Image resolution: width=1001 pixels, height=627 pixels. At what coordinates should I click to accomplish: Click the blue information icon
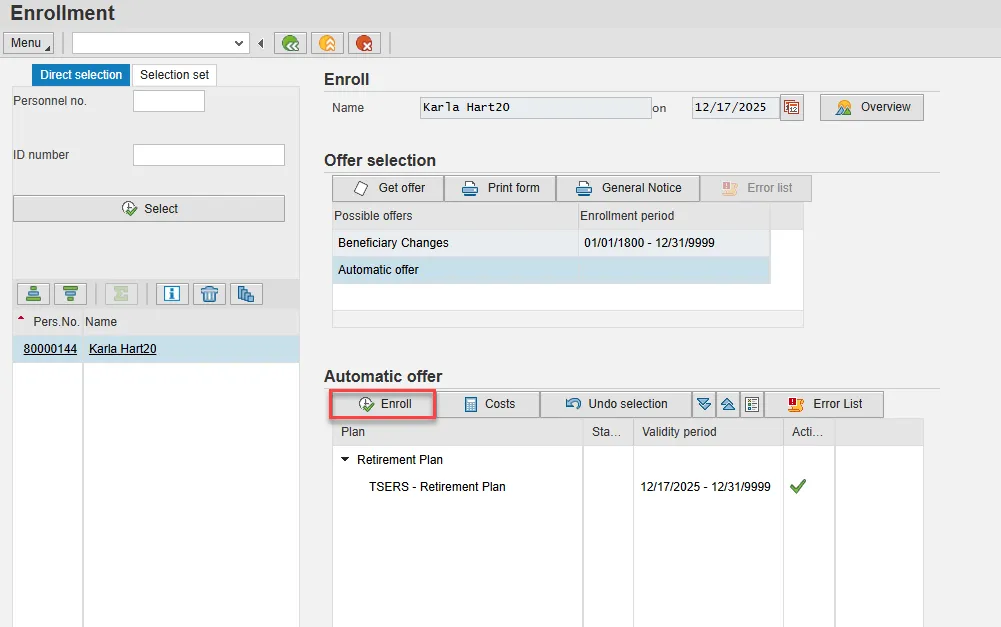coord(172,293)
